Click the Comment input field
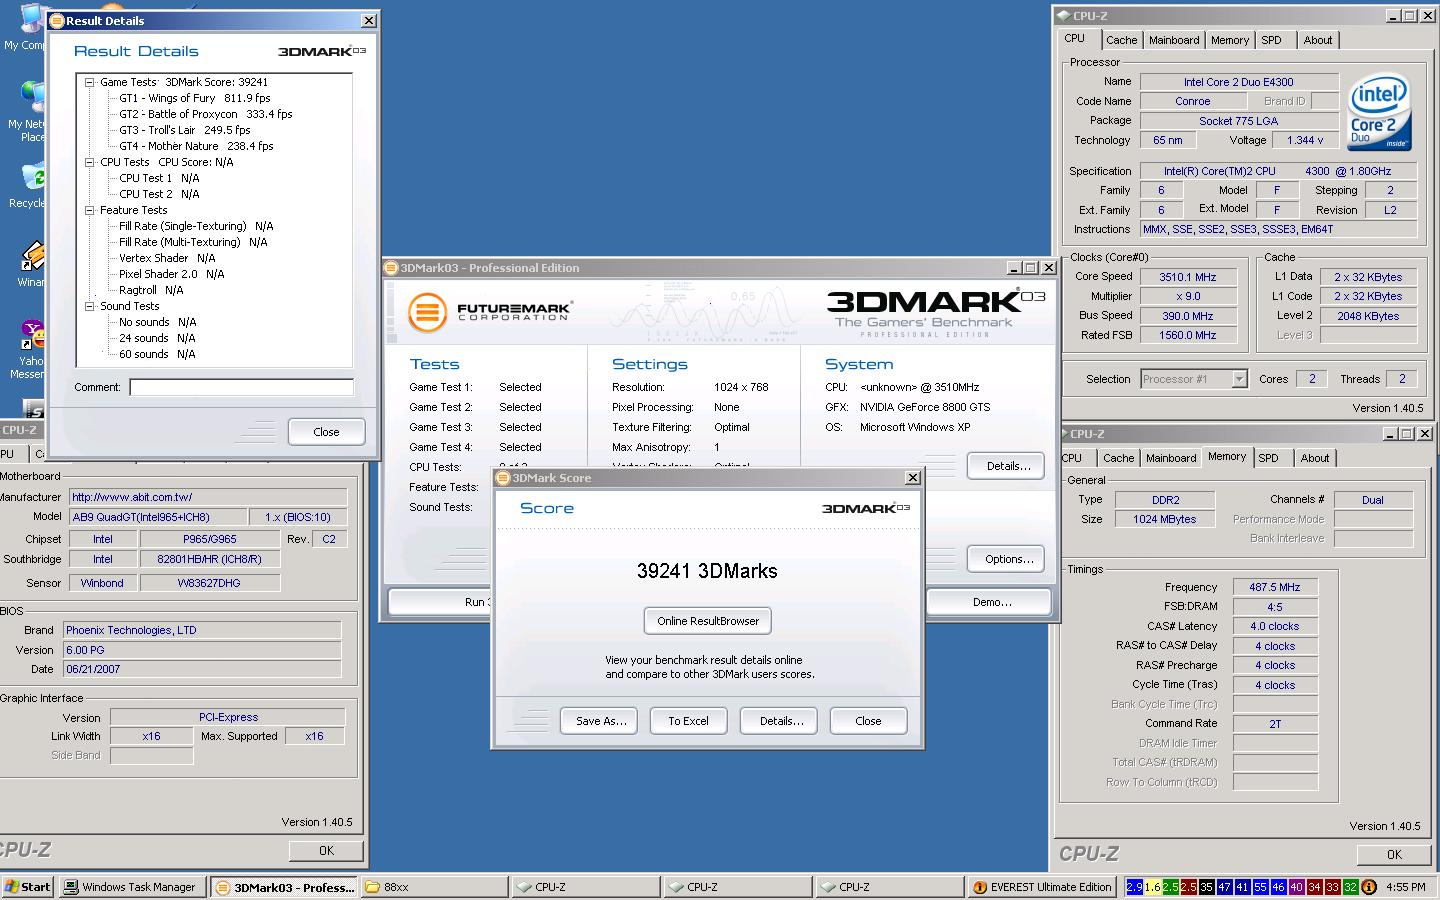Viewport: 1440px width, 900px height. 241,387
